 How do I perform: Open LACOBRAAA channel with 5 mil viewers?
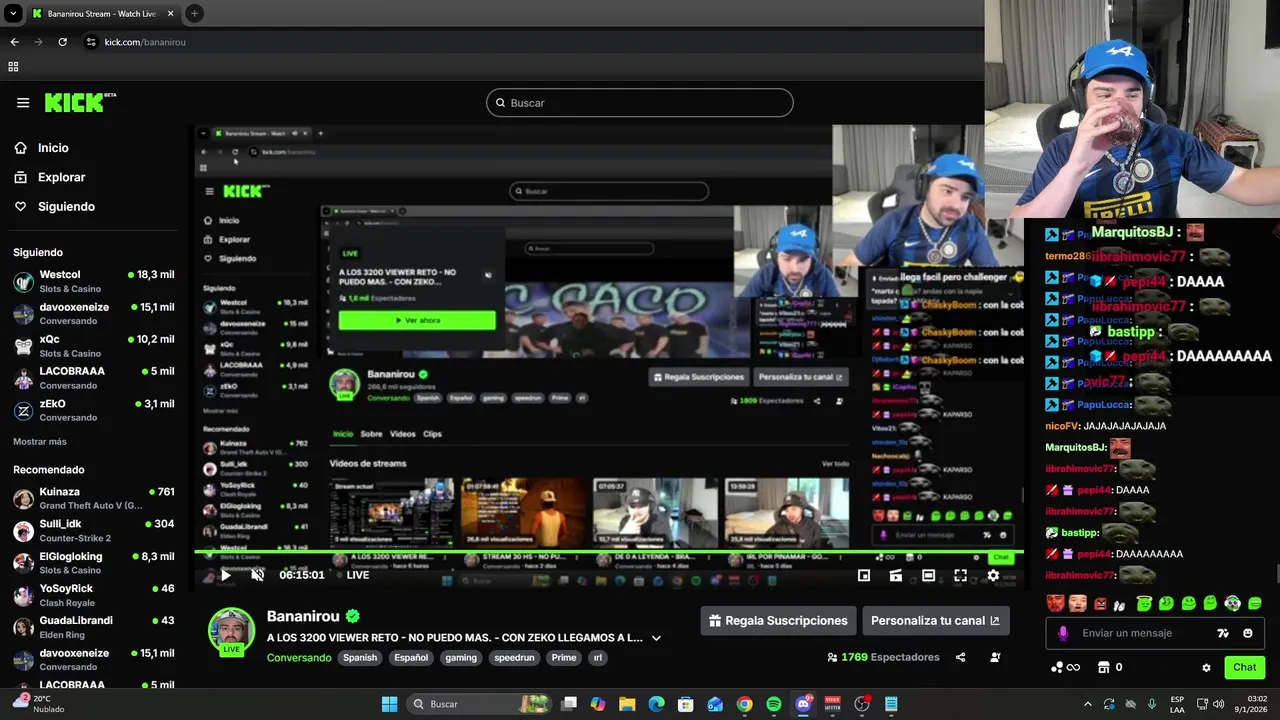(93, 377)
